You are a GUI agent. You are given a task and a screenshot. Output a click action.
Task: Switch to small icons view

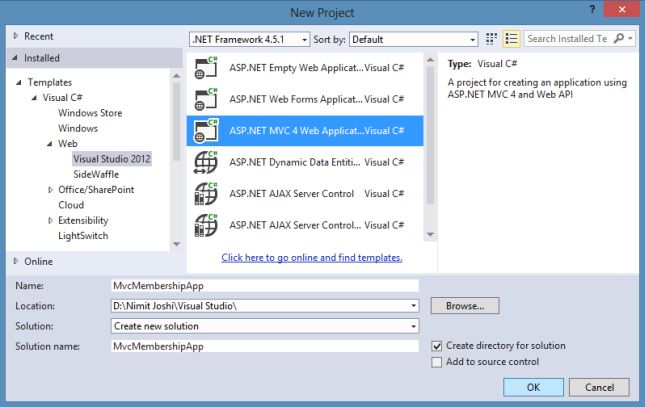[491, 39]
